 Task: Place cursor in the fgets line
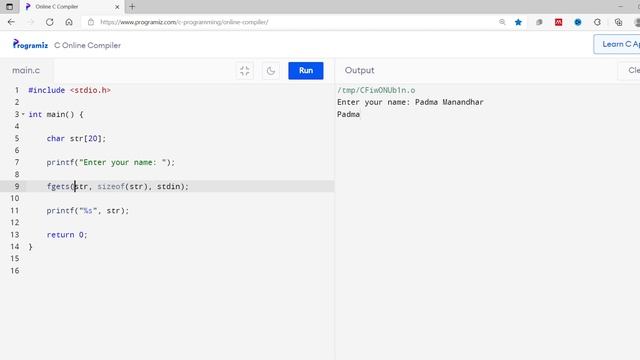pos(118,187)
